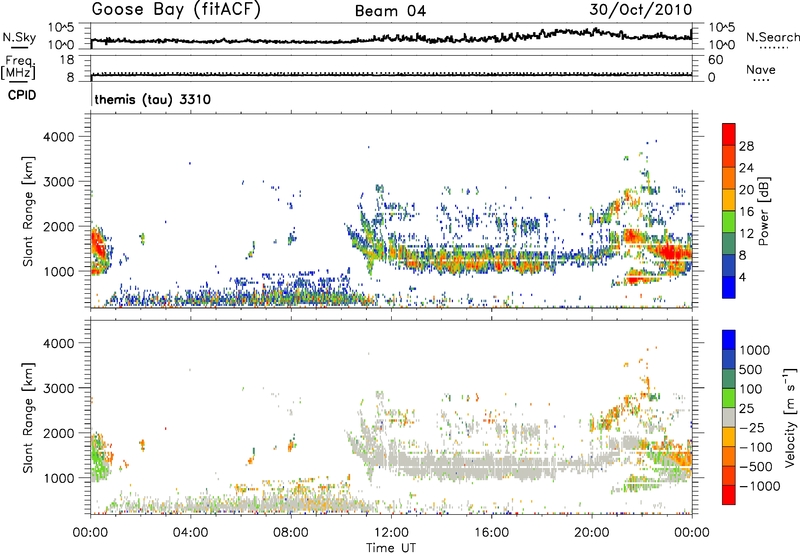Screen dimensions: 800x554
Task: Click the blue bottom of the Power colorbar
Action: pyautogui.click(x=729, y=287)
